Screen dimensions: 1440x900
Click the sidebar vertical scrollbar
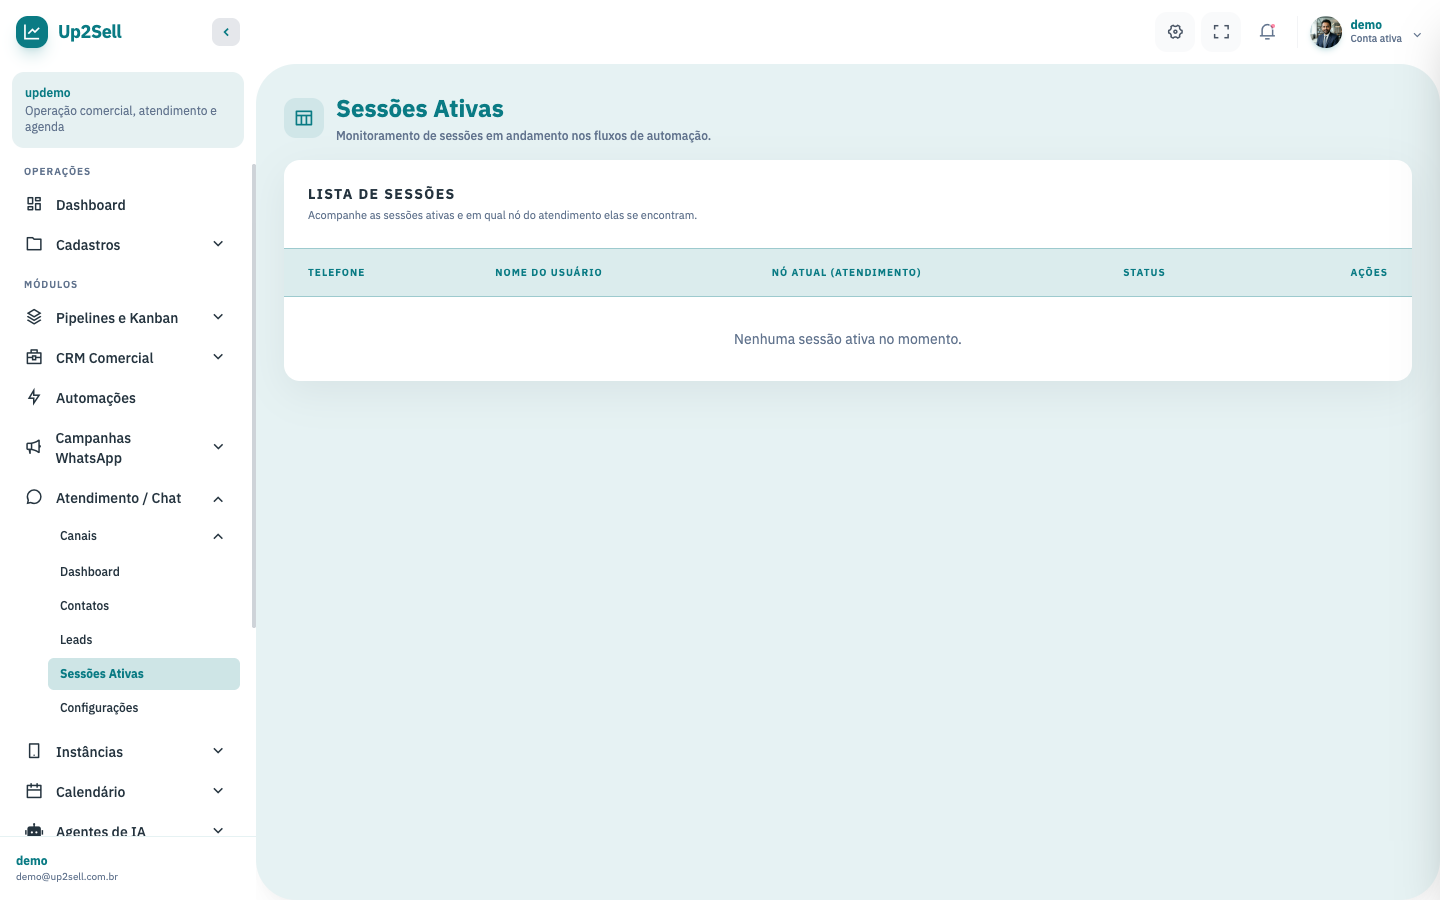tap(254, 396)
